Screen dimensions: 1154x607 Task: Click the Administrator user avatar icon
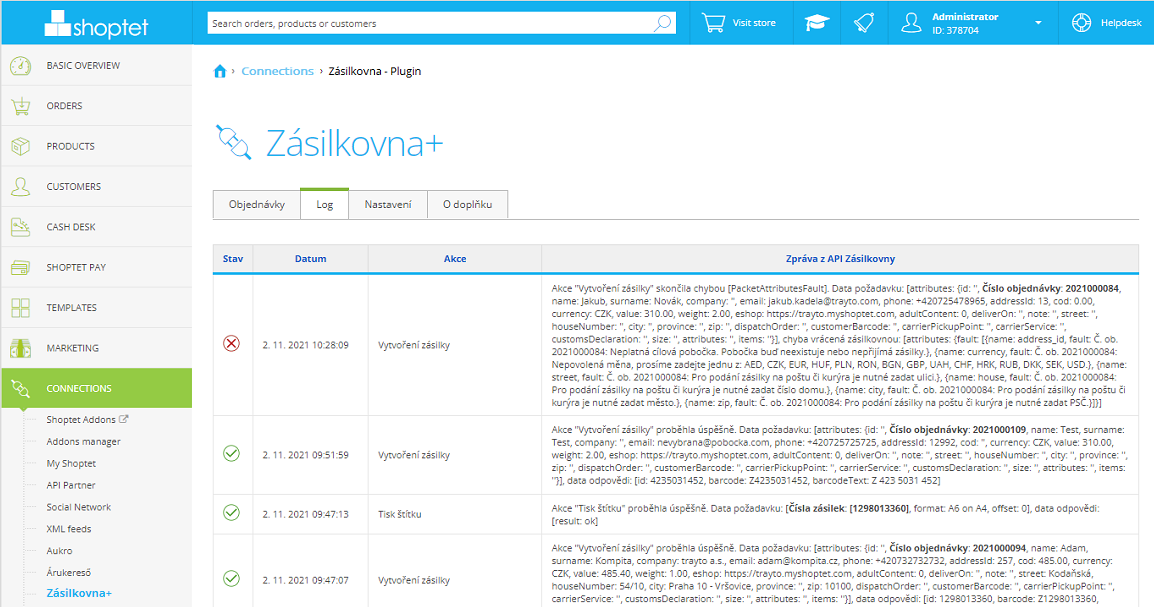[911, 23]
